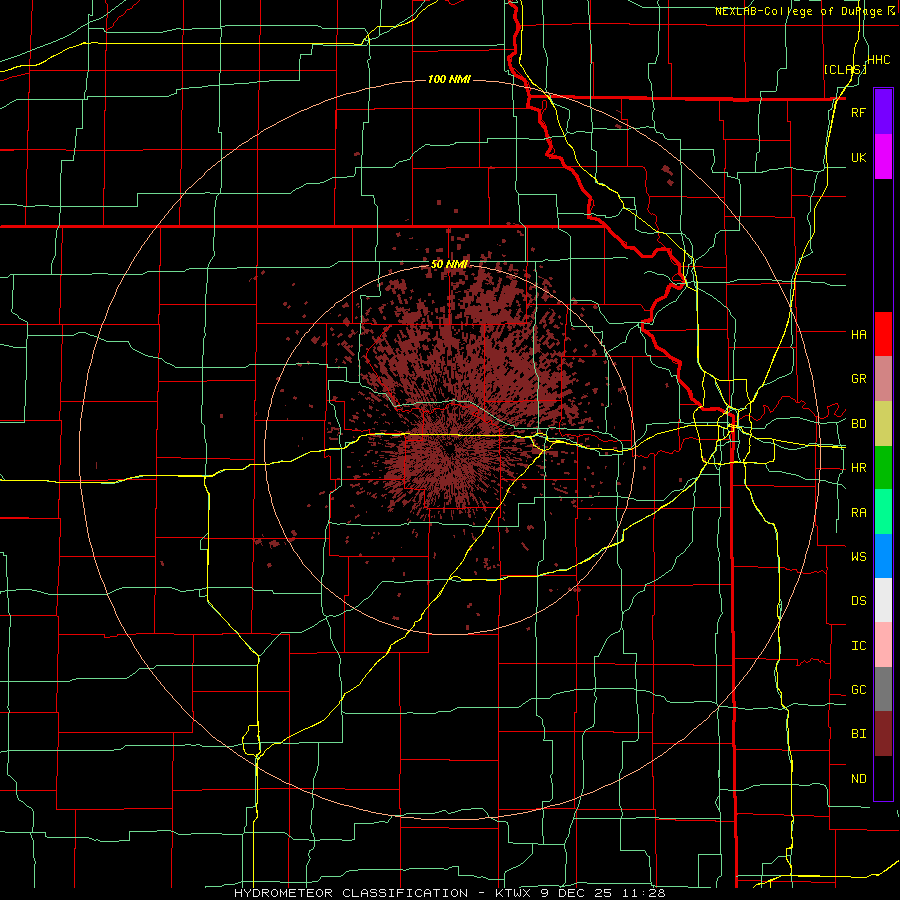Click the [CLAS] units label
The height and width of the screenshot is (900, 900).
coord(845,69)
